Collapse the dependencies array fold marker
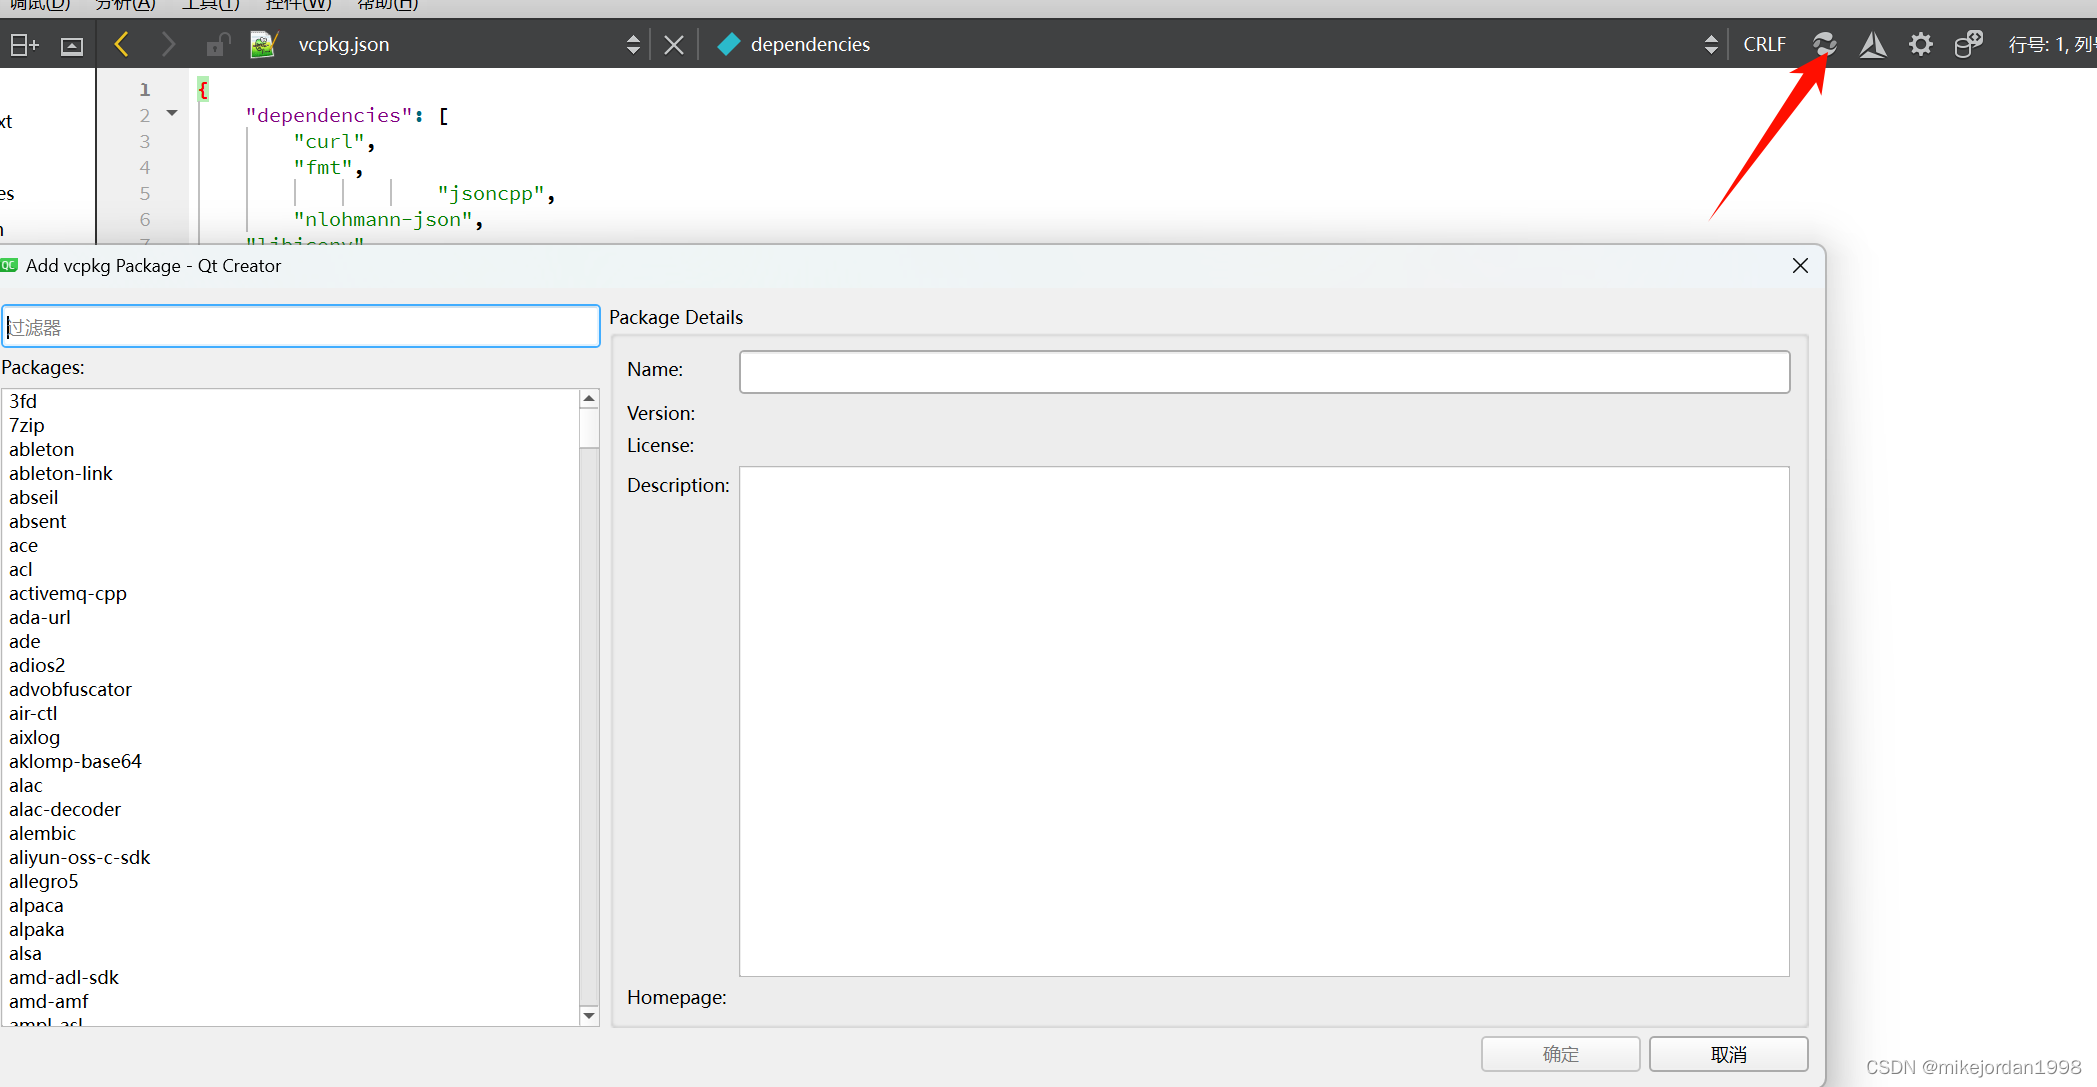 point(172,114)
